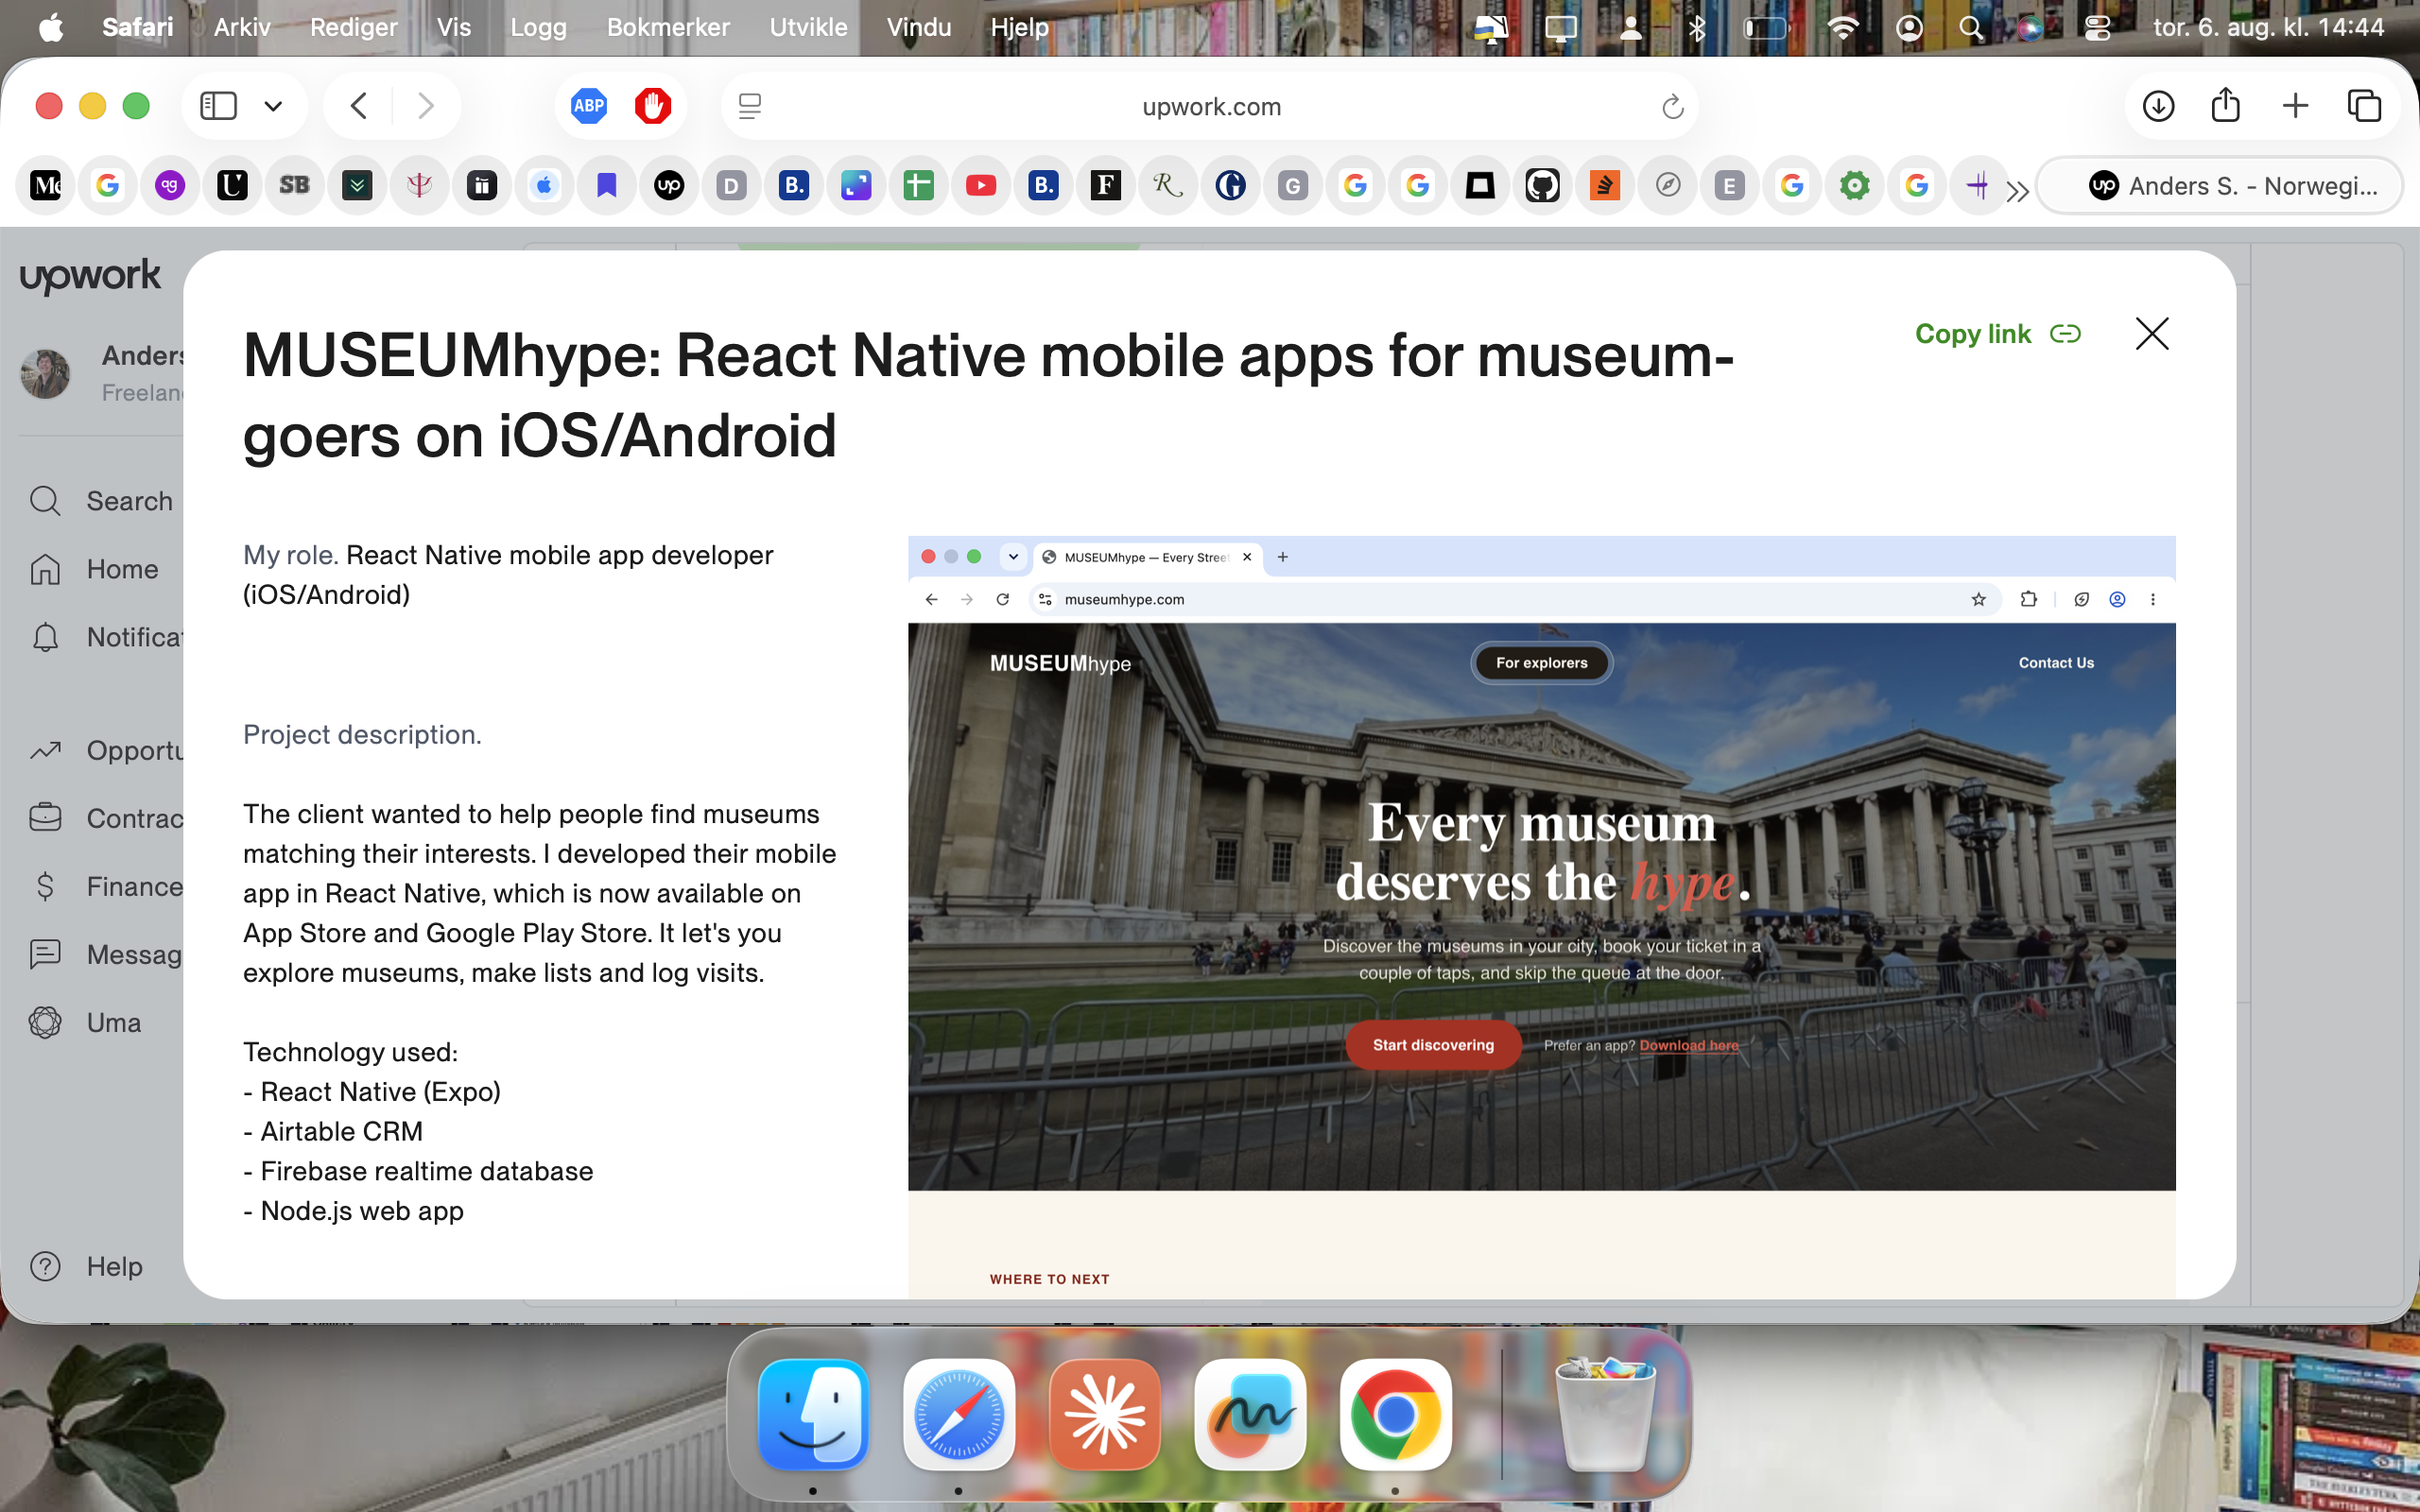Open the Stack Overflow pinned tab

[1605, 185]
